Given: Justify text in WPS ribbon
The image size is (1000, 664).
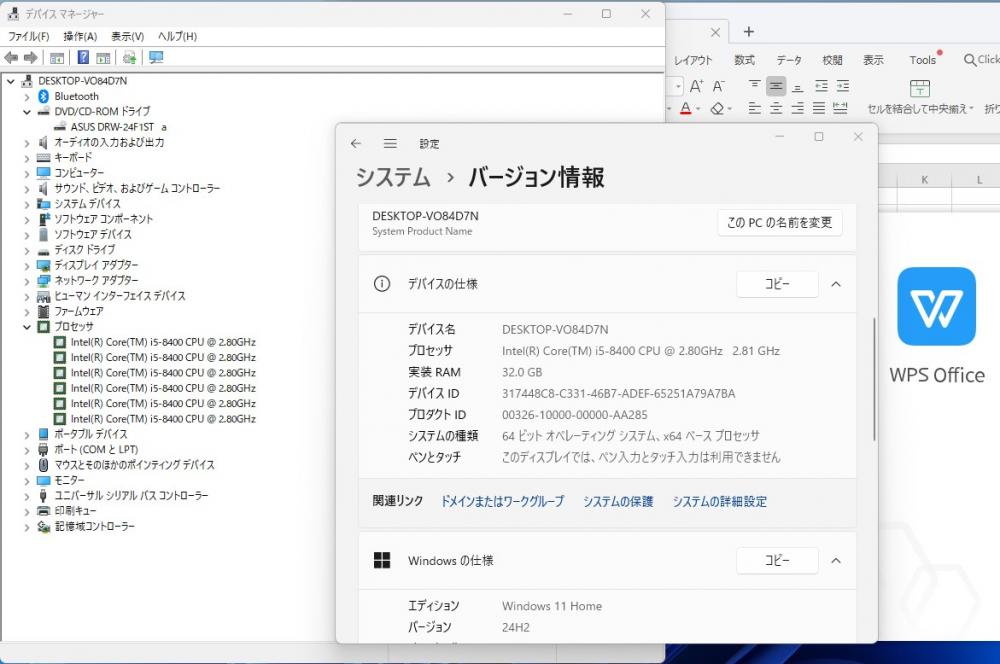Looking at the screenshot, I should coord(819,108).
